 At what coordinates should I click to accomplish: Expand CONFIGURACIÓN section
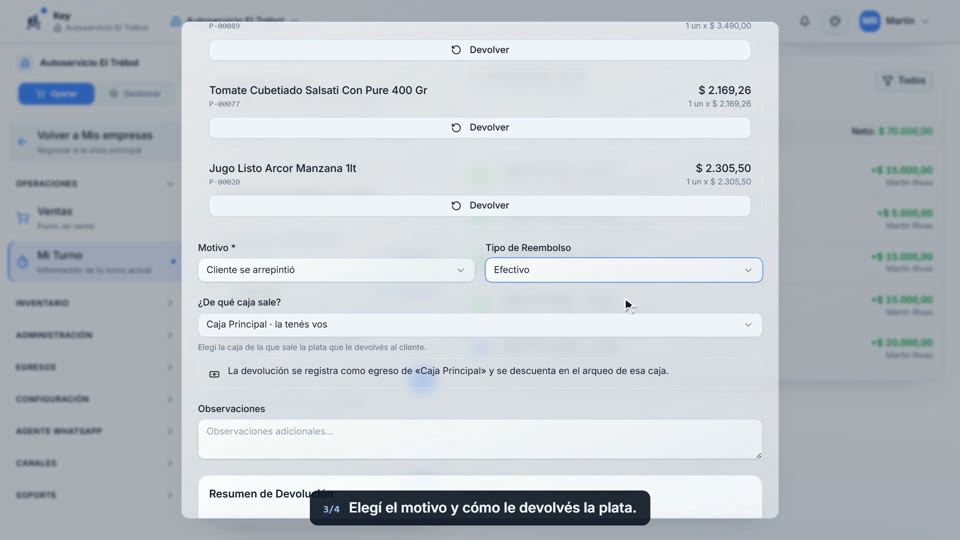(95, 399)
